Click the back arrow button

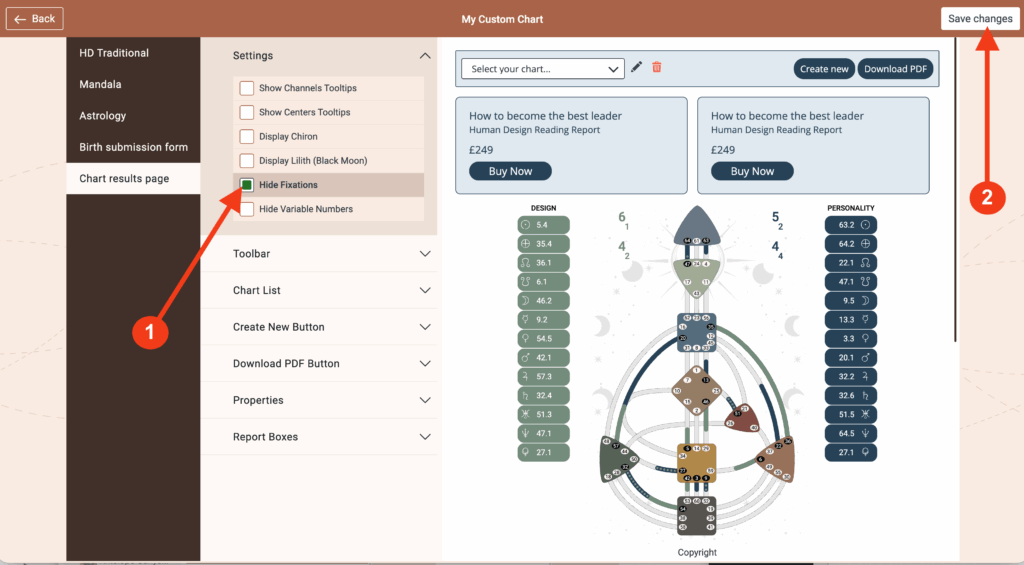35,19
